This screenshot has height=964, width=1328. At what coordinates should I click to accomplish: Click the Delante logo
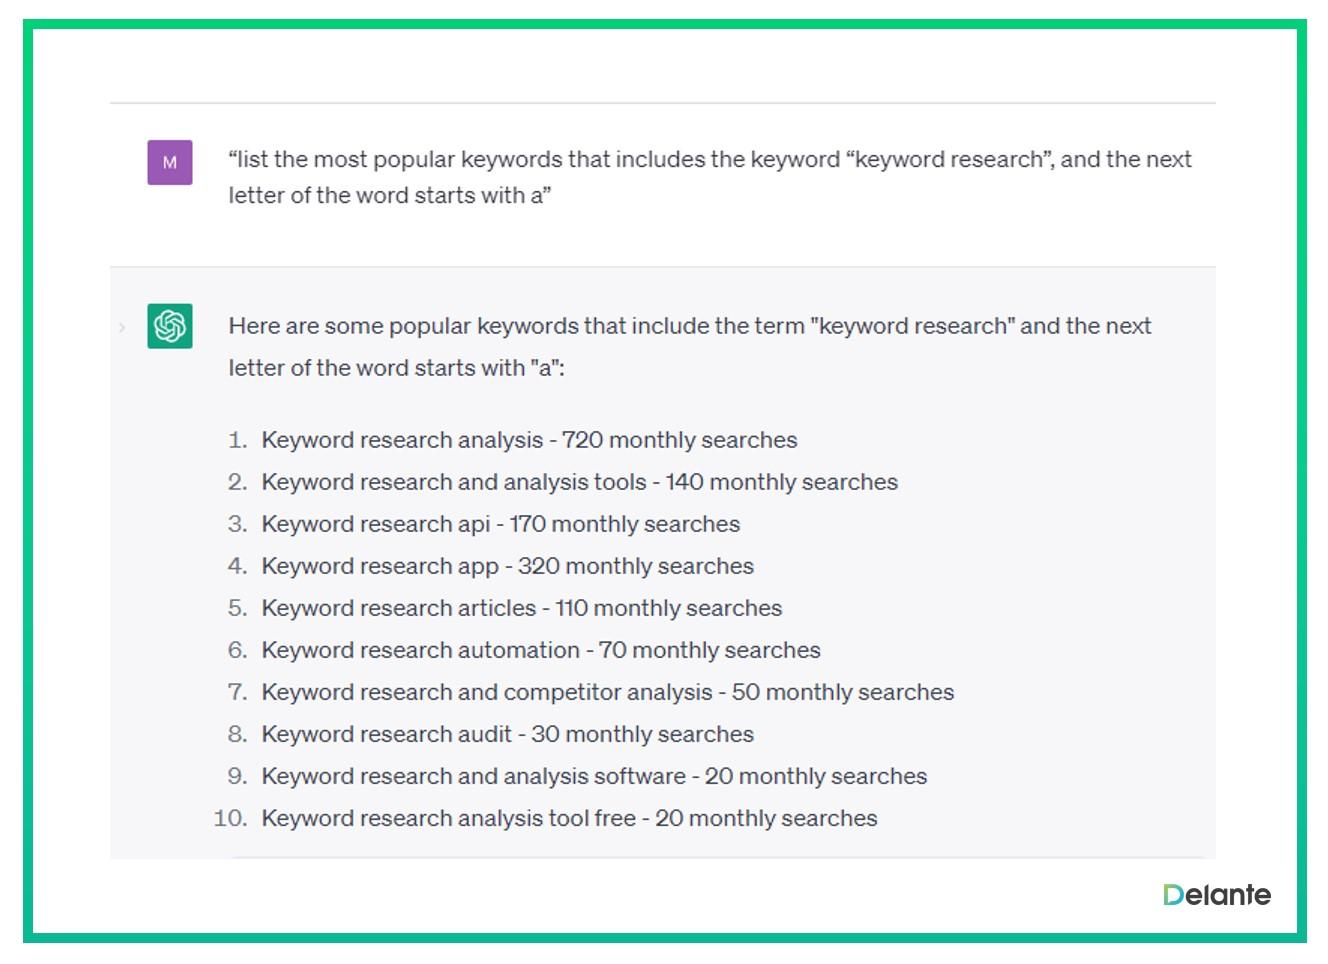(x=1216, y=895)
